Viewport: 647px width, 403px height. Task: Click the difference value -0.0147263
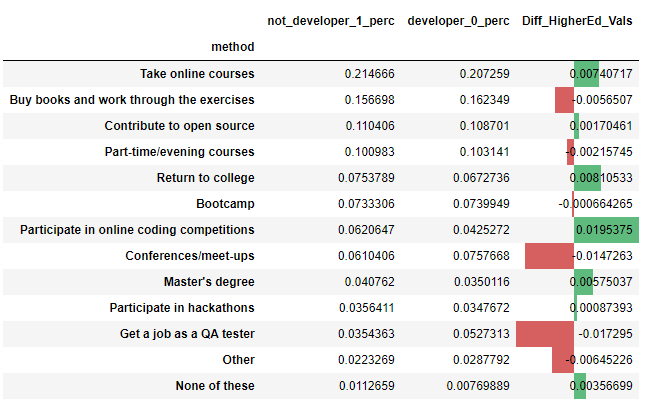click(x=602, y=255)
